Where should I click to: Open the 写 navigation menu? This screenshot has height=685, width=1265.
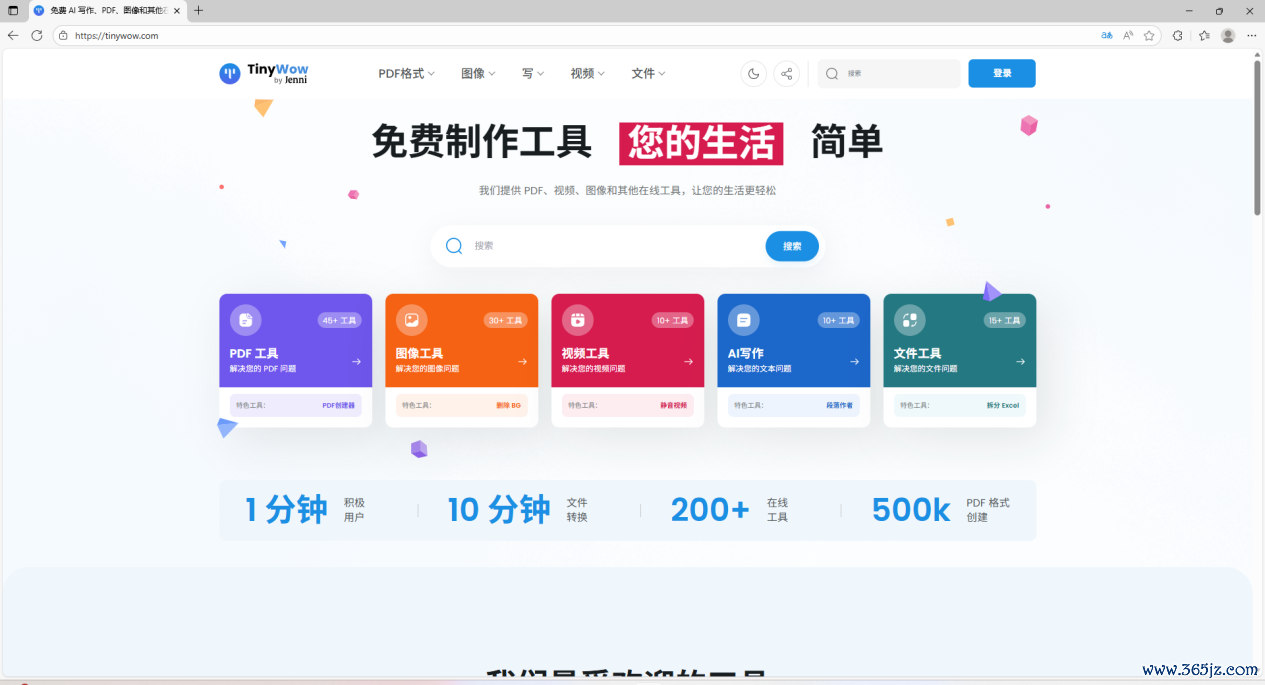[x=532, y=74]
